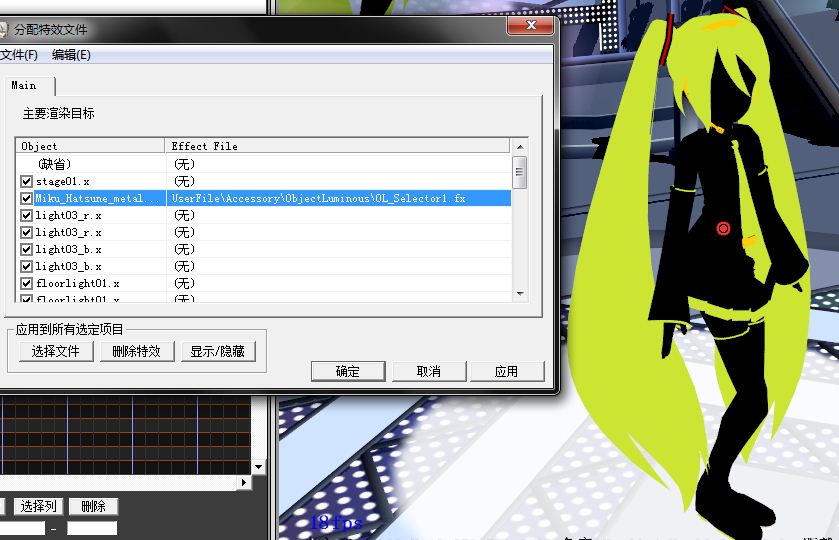Click the 18fps counter in viewport
Viewport: 839px width, 540px height.
[x=337, y=522]
